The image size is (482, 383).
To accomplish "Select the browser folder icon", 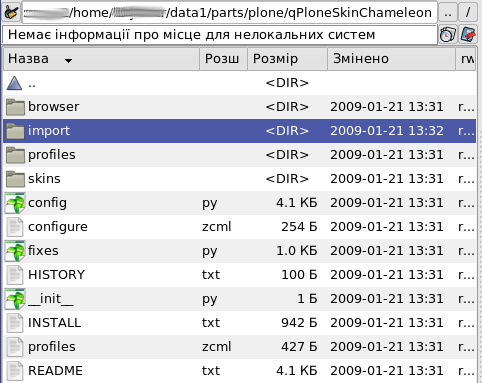I will click(15, 107).
